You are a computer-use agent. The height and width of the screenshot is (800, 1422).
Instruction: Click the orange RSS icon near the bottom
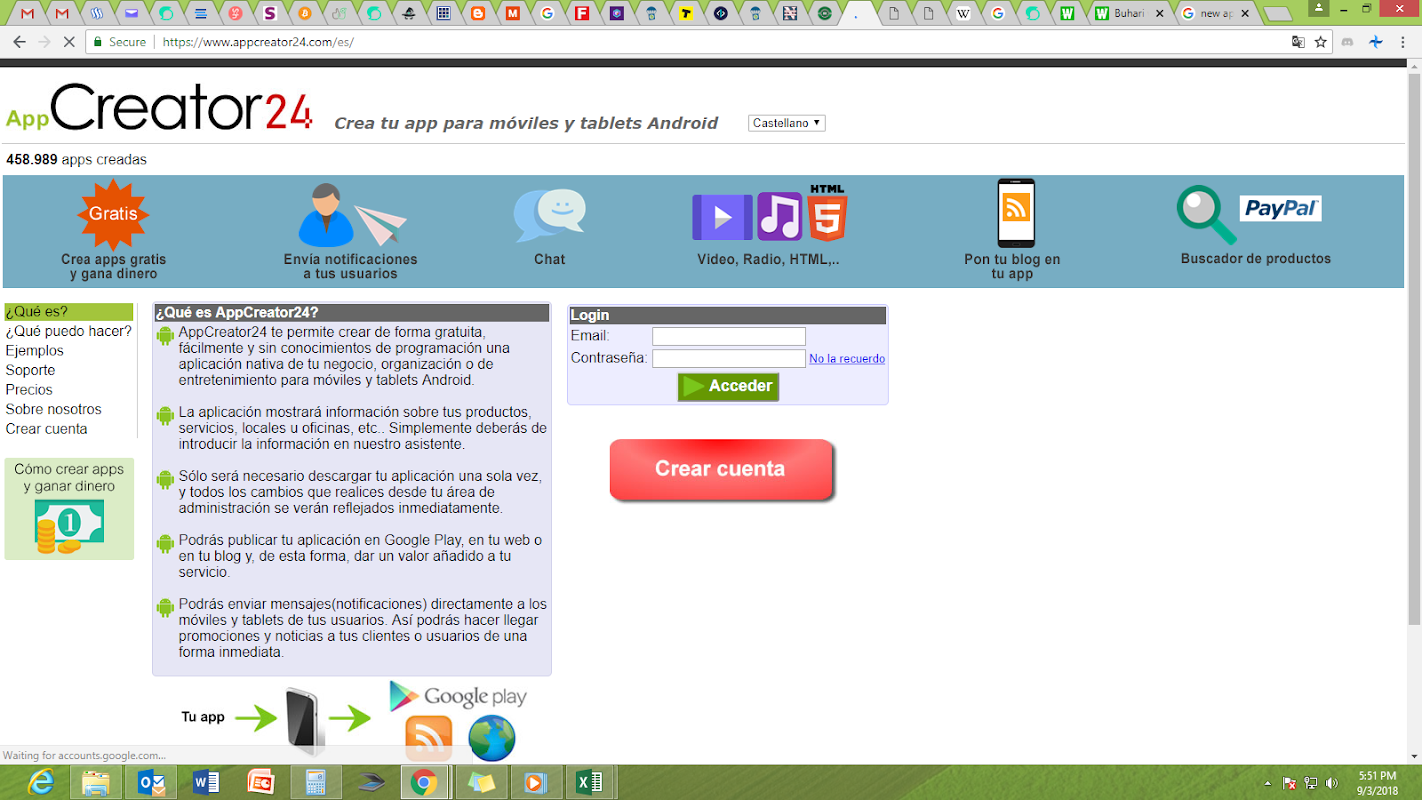pyautogui.click(x=428, y=739)
